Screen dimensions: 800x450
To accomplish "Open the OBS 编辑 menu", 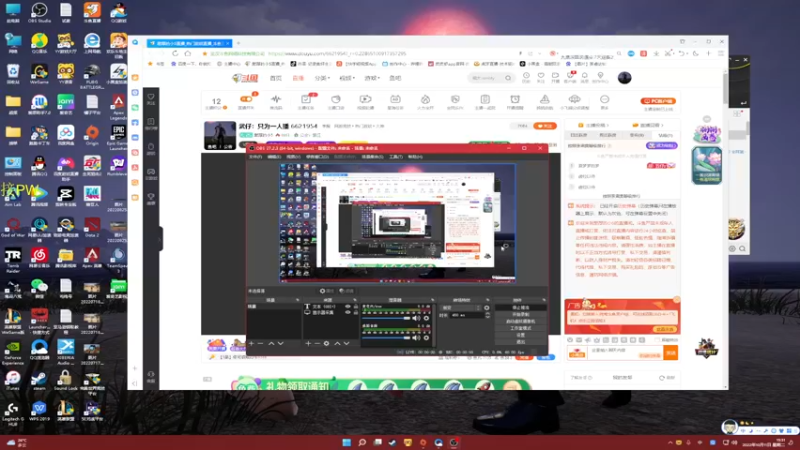I will pos(274,157).
